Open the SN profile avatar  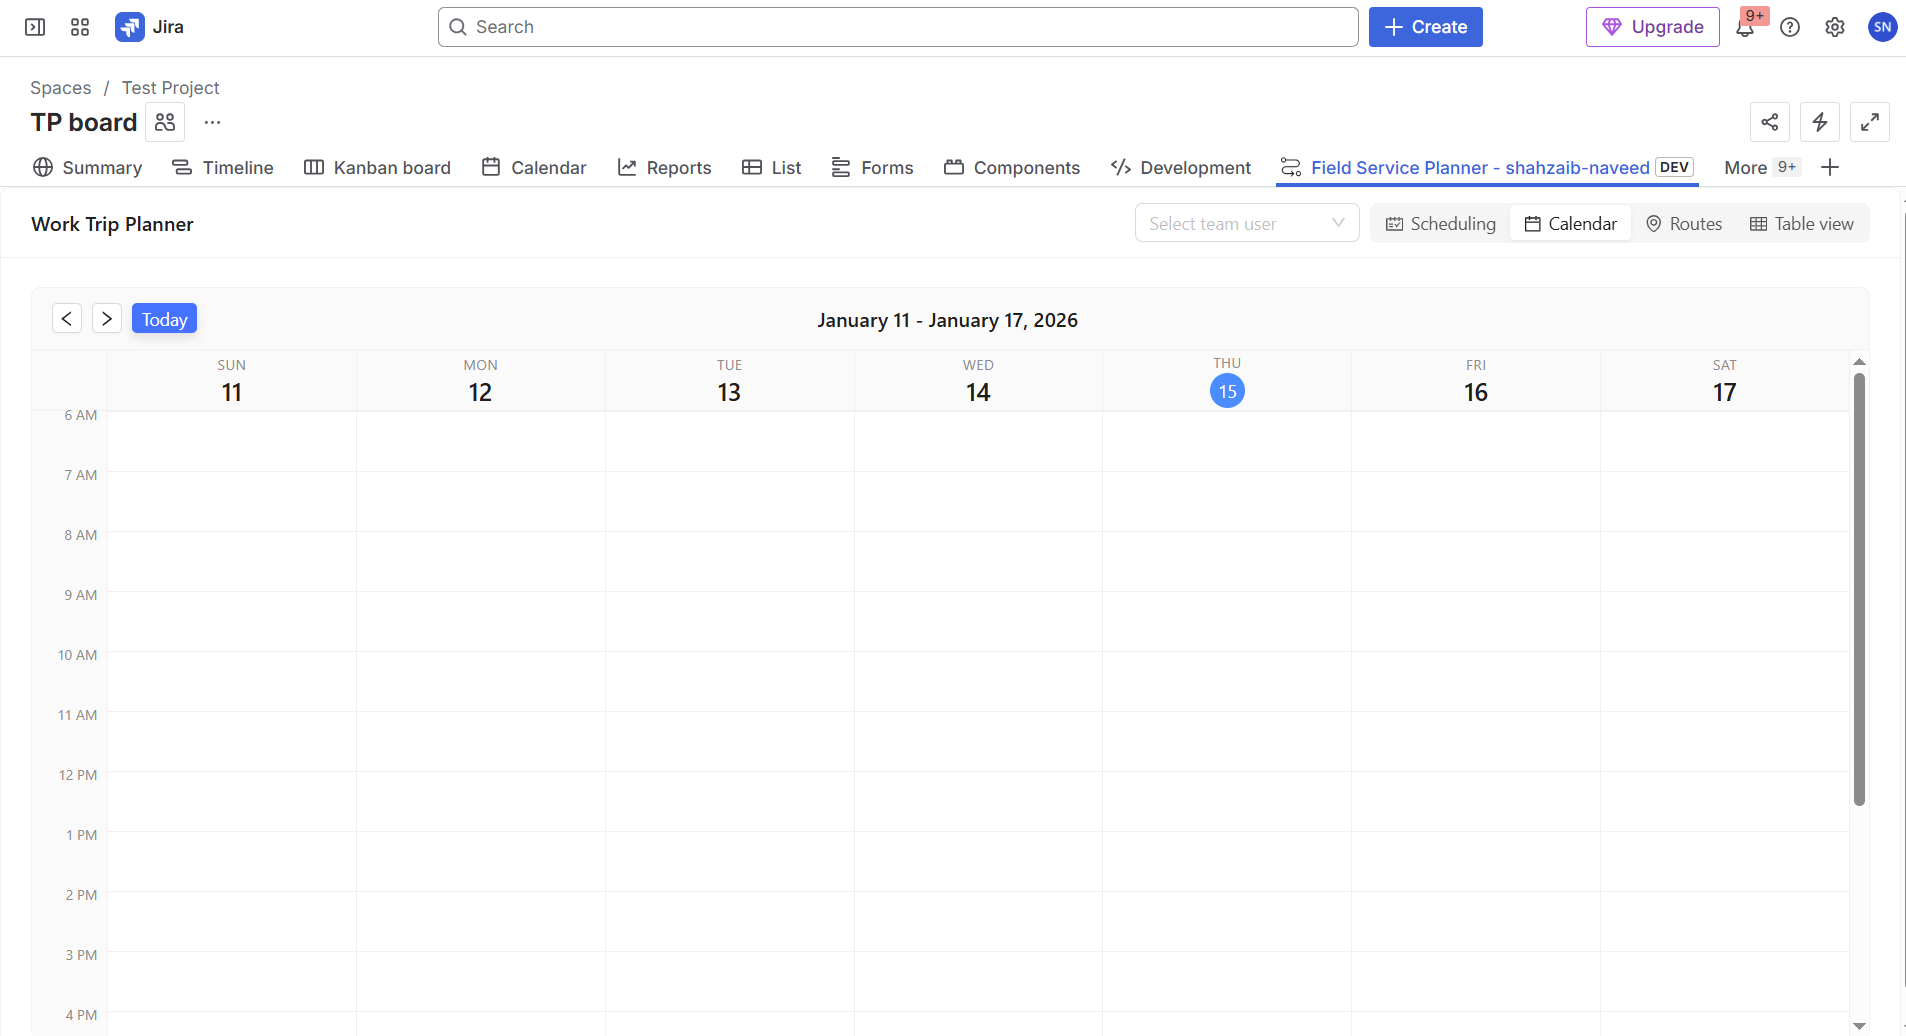point(1882,27)
